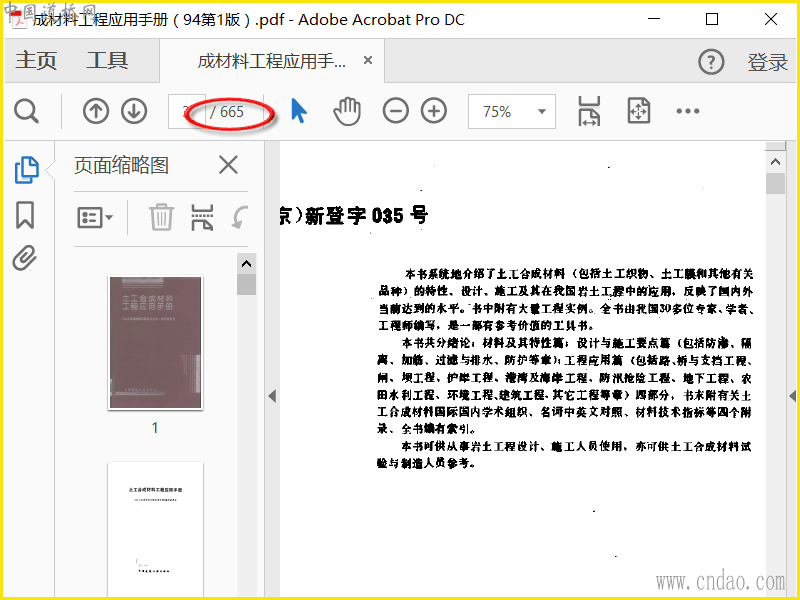800x600 pixels.
Task: Click the heading 新登字 035 号
Action: (366, 215)
